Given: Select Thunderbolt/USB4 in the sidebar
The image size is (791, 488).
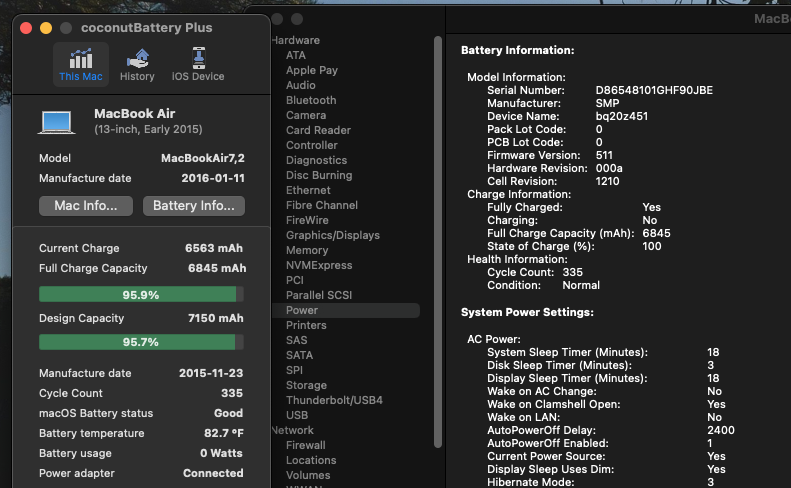Looking at the screenshot, I should pyautogui.click(x=334, y=400).
